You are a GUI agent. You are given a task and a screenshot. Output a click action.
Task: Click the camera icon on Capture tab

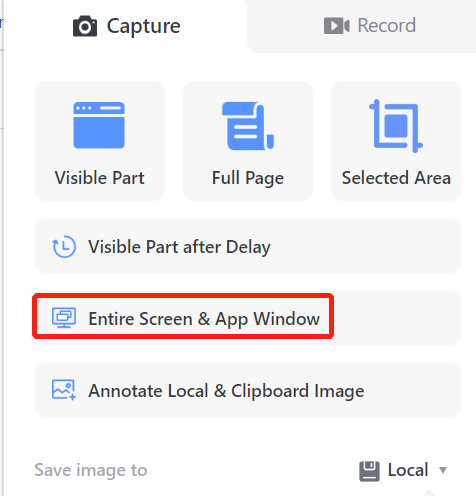coord(85,26)
